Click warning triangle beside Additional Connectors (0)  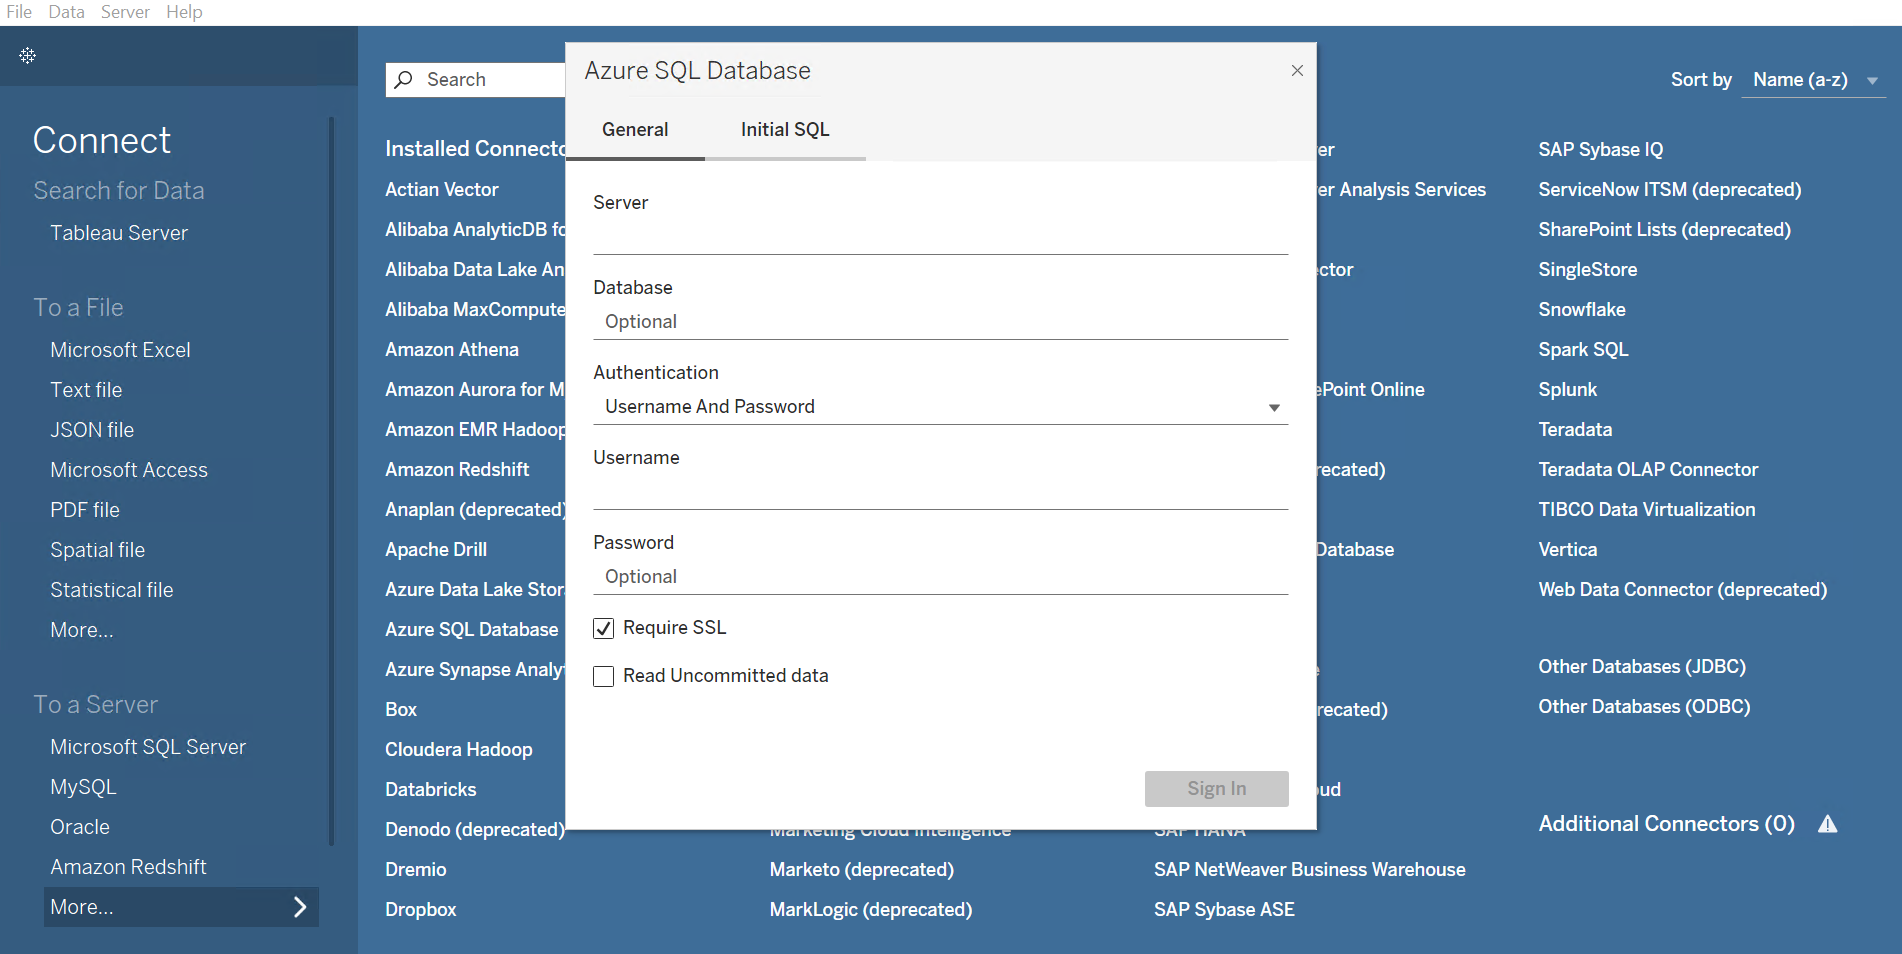point(1829,823)
